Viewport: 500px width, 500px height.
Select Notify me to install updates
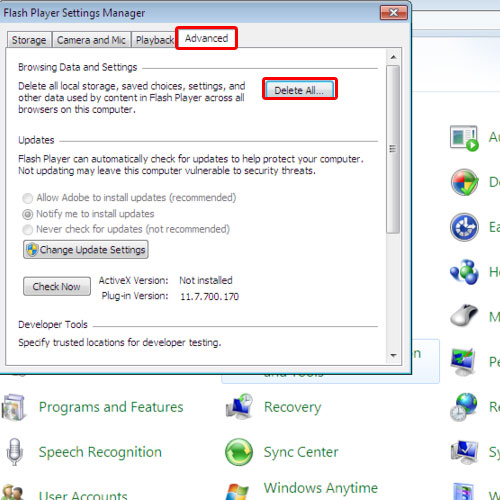[28, 214]
